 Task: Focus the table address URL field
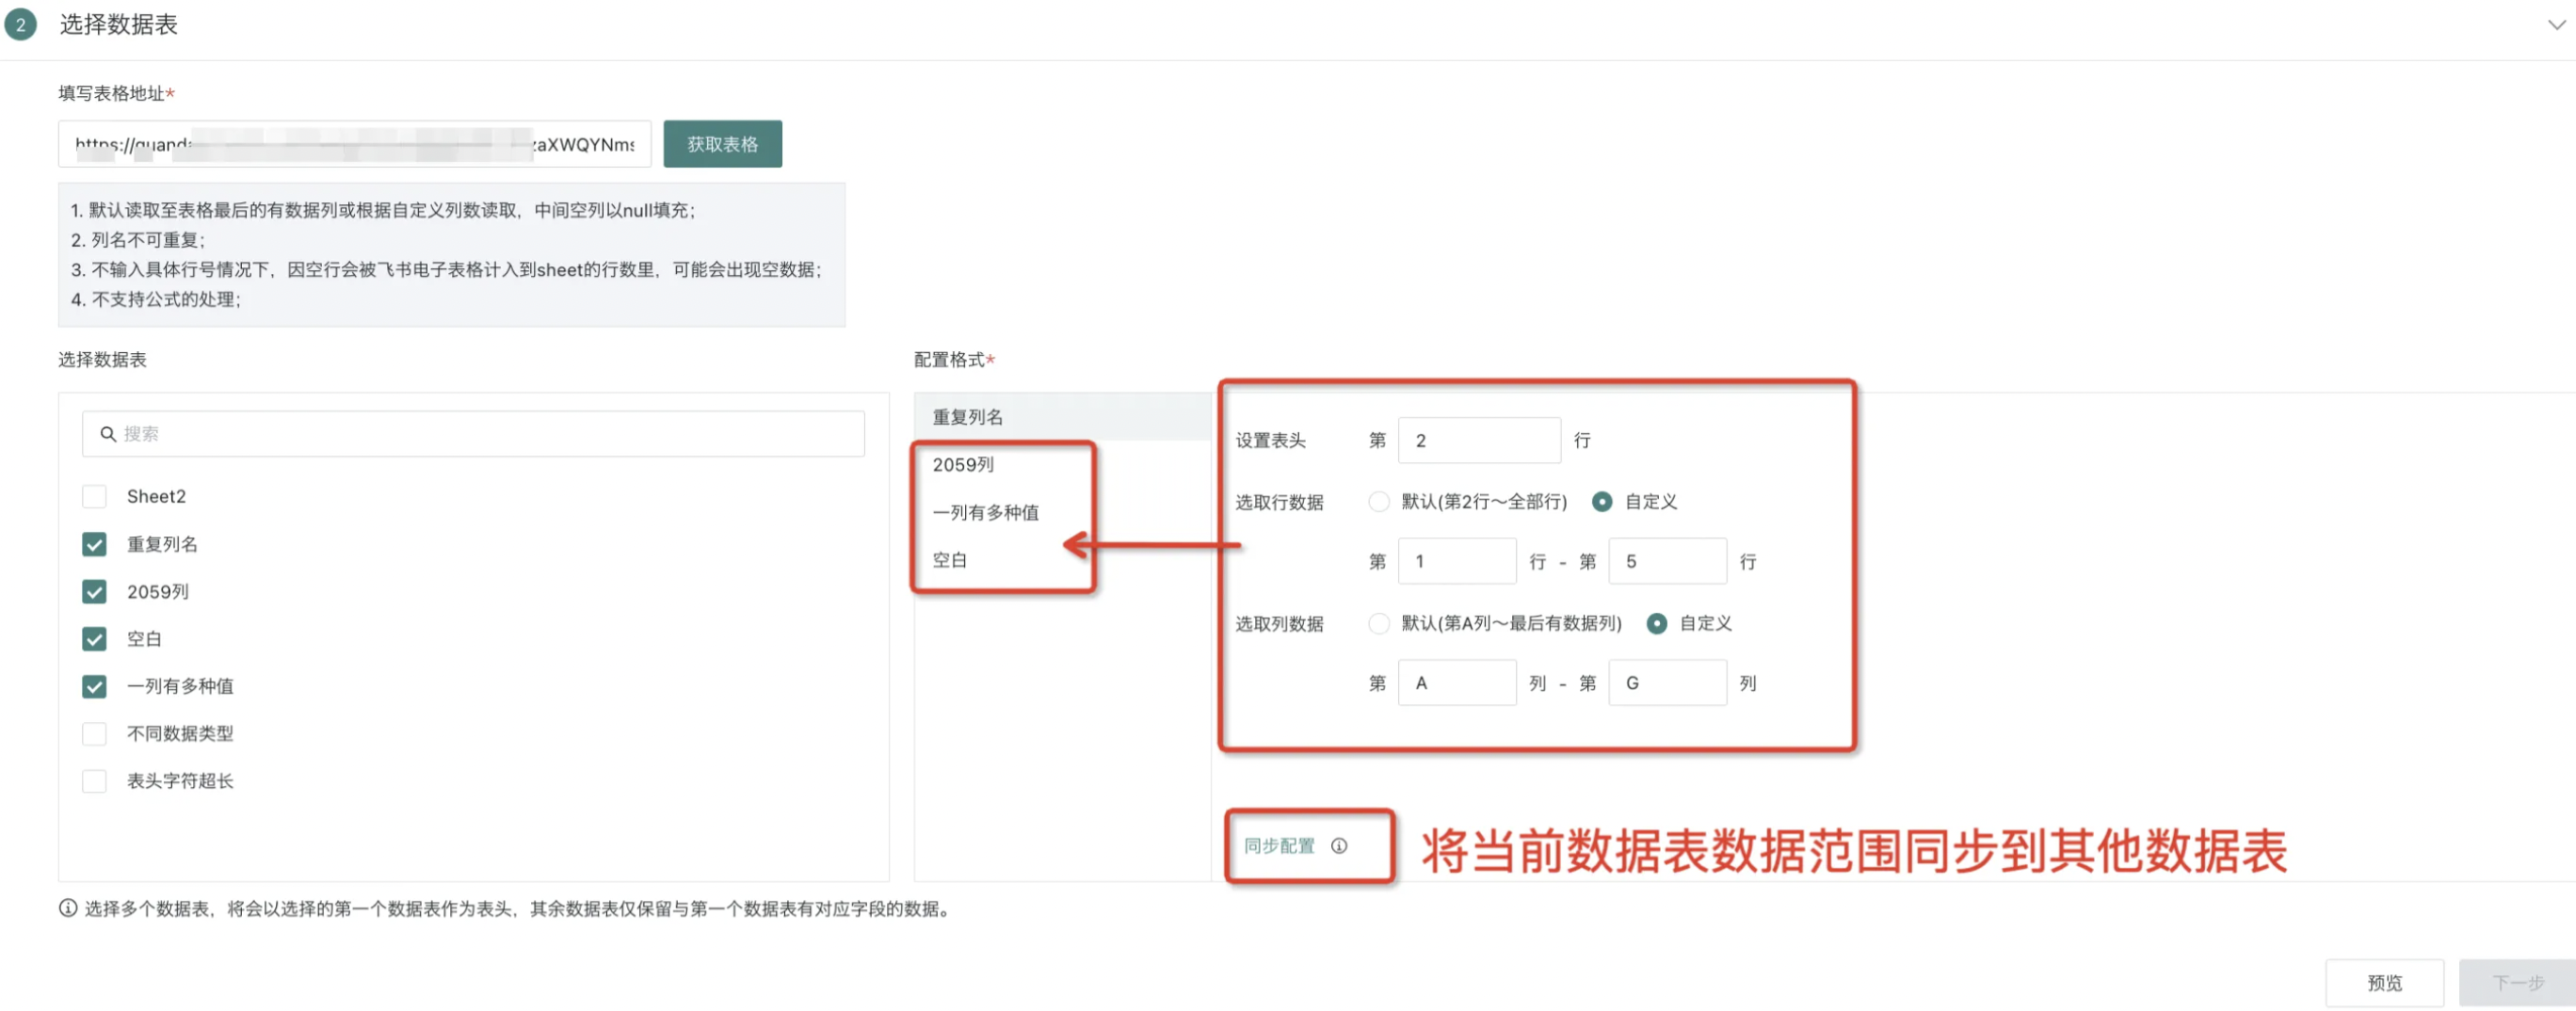354,144
